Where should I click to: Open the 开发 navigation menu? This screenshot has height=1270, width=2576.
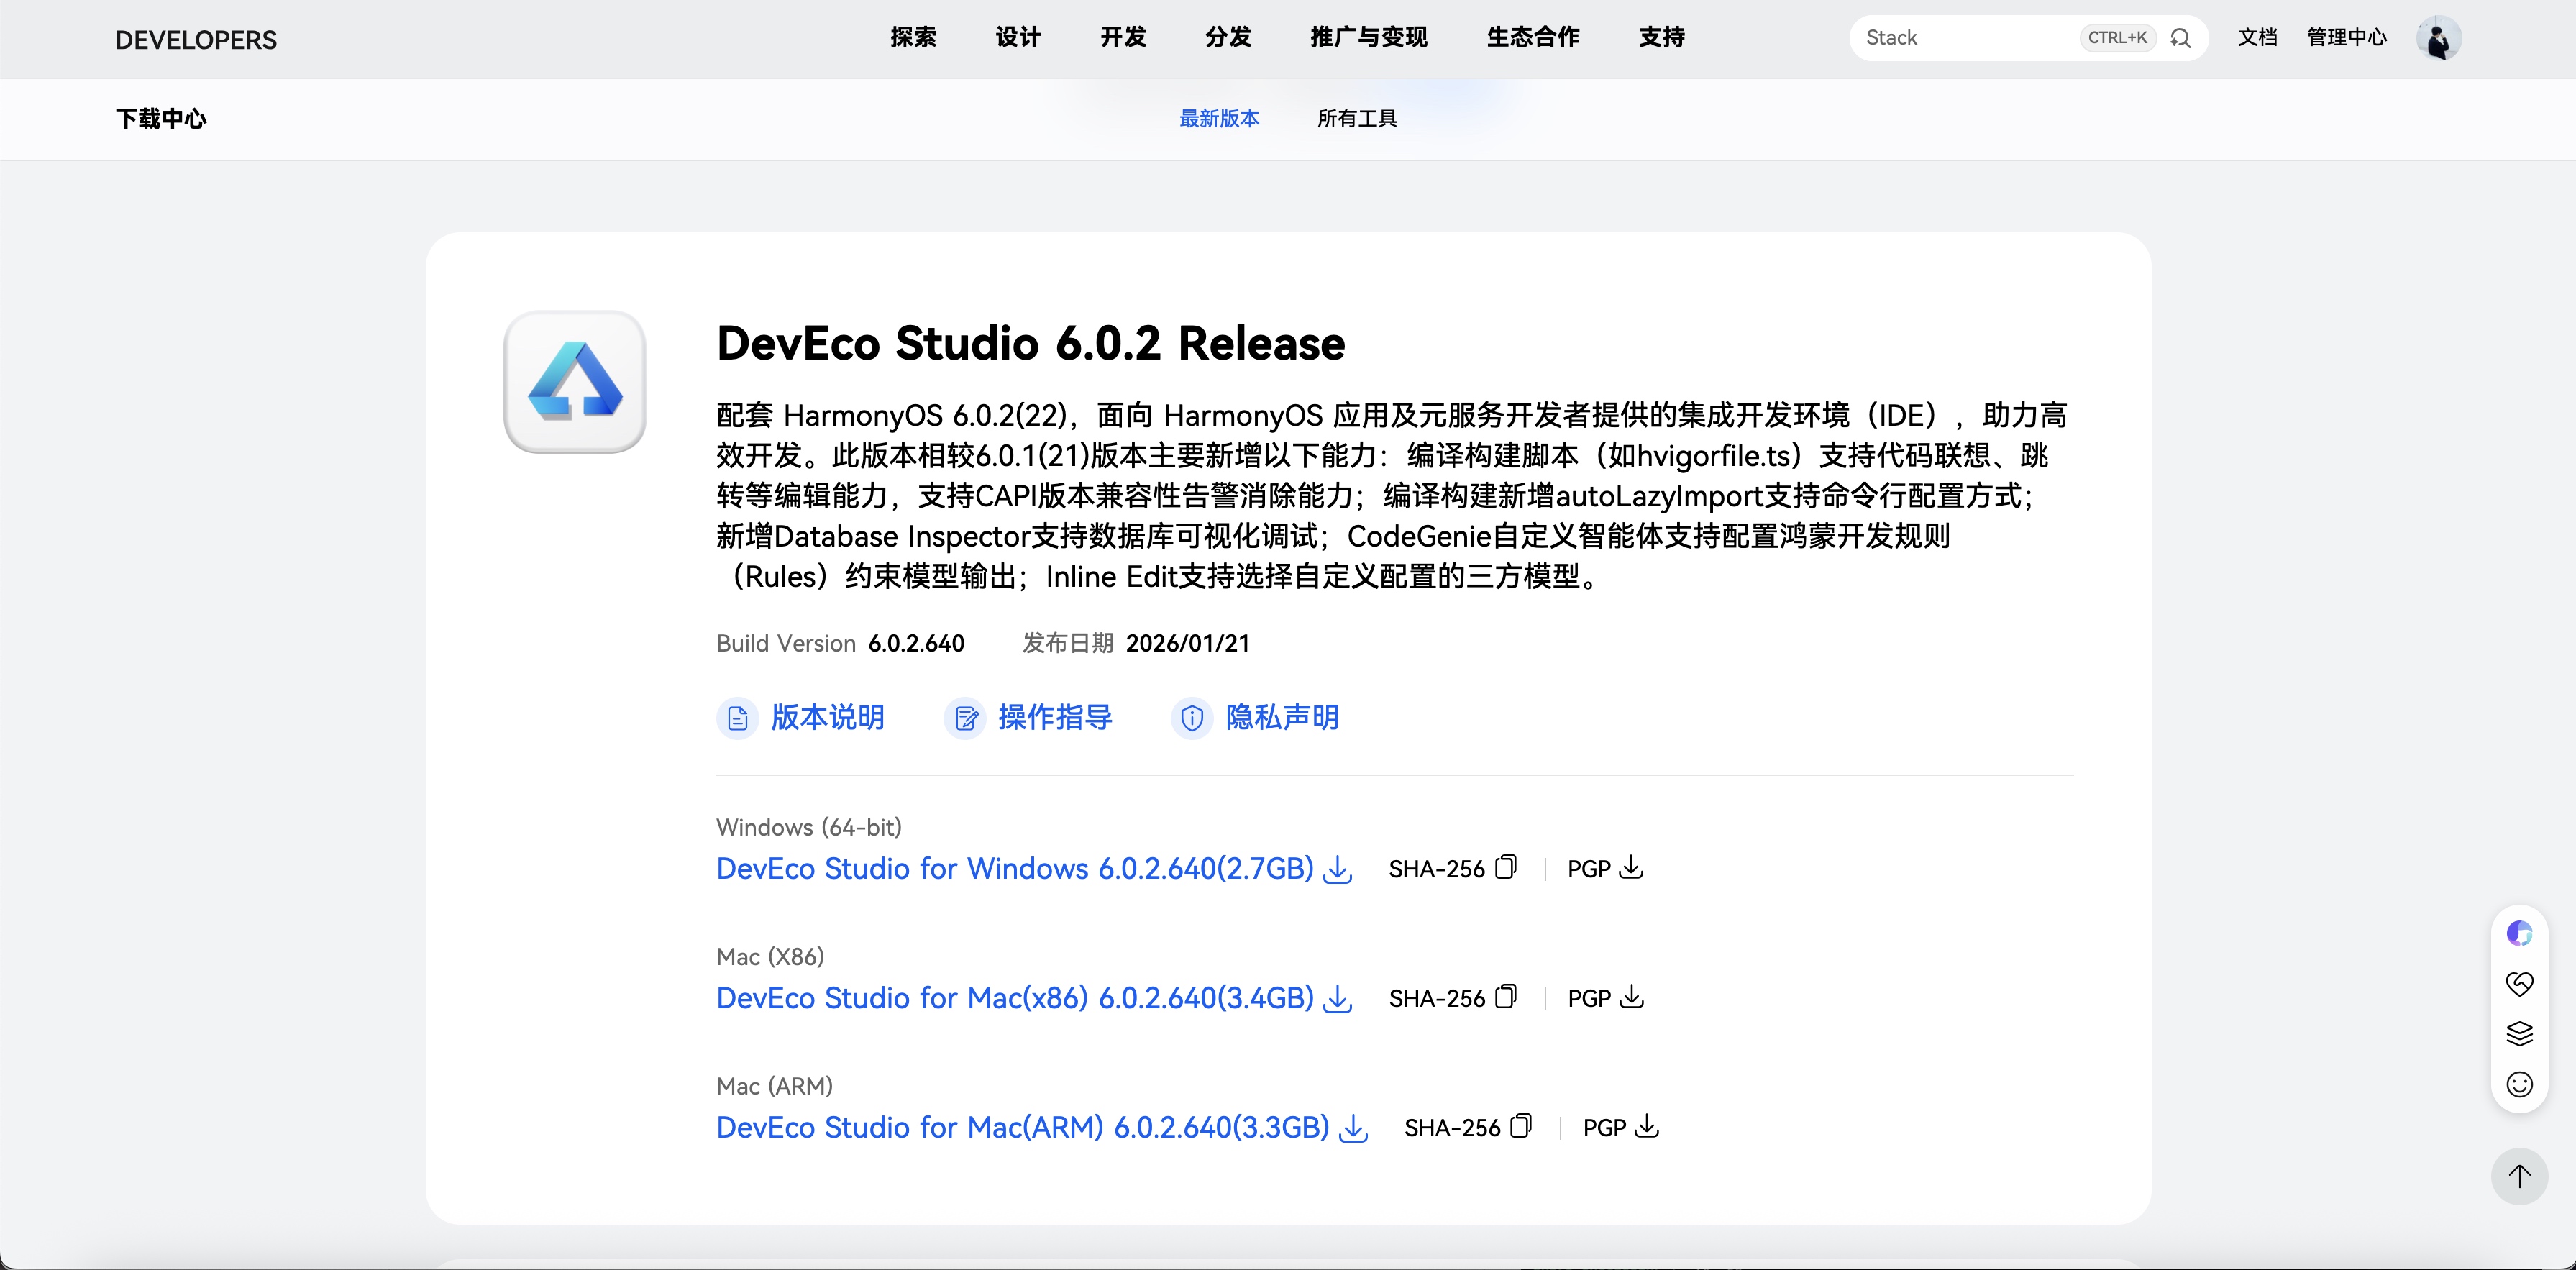(1123, 37)
